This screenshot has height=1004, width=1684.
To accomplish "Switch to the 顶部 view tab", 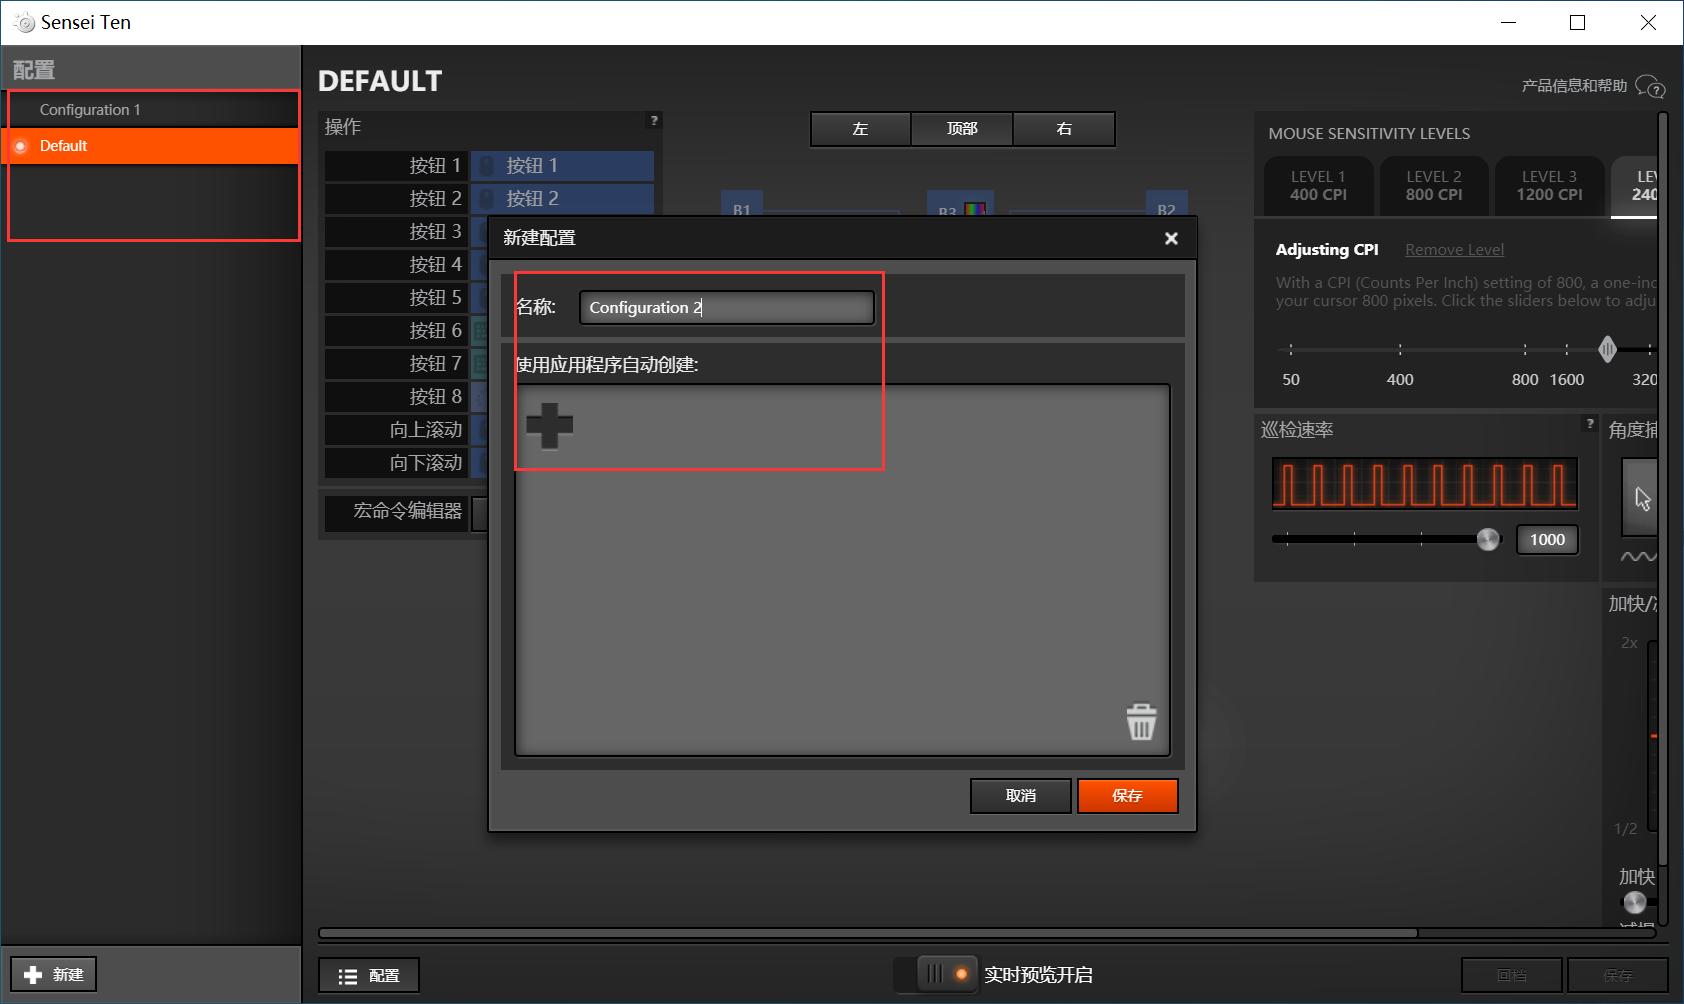I will click(962, 129).
